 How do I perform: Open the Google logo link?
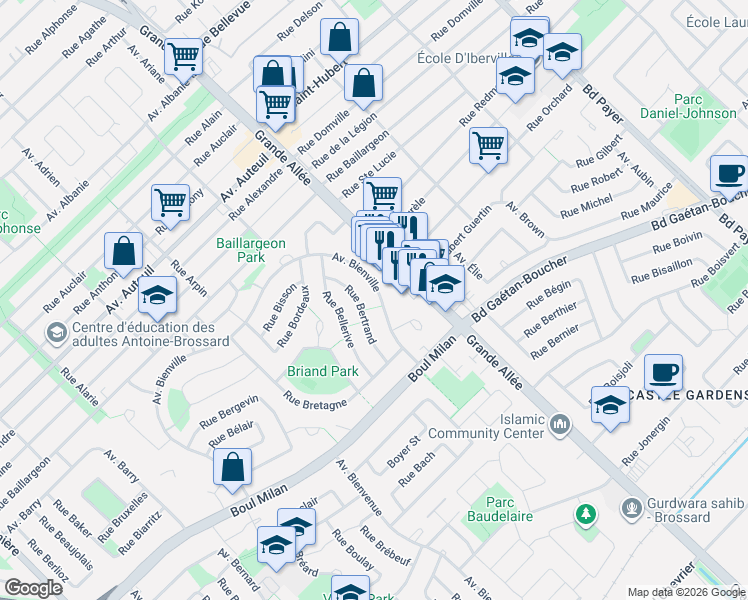(33, 589)
